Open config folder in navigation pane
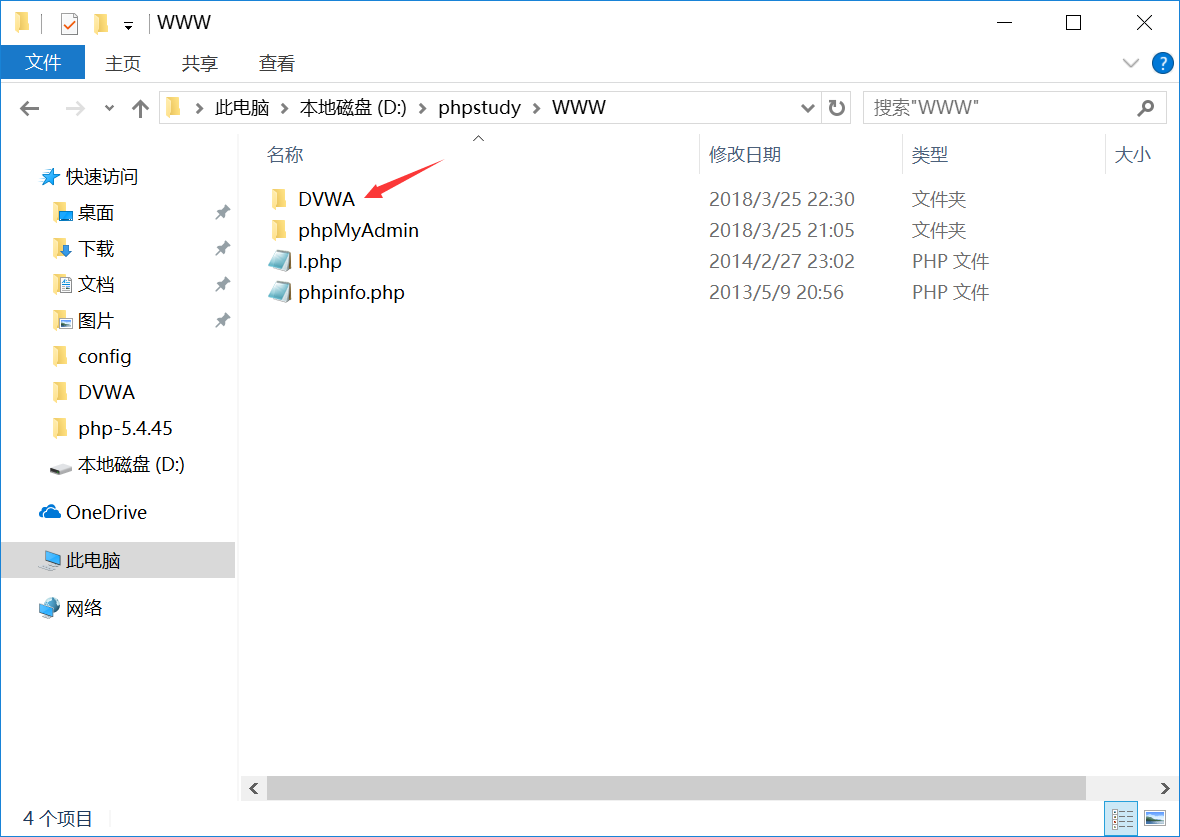Image resolution: width=1180 pixels, height=837 pixels. [x=105, y=356]
